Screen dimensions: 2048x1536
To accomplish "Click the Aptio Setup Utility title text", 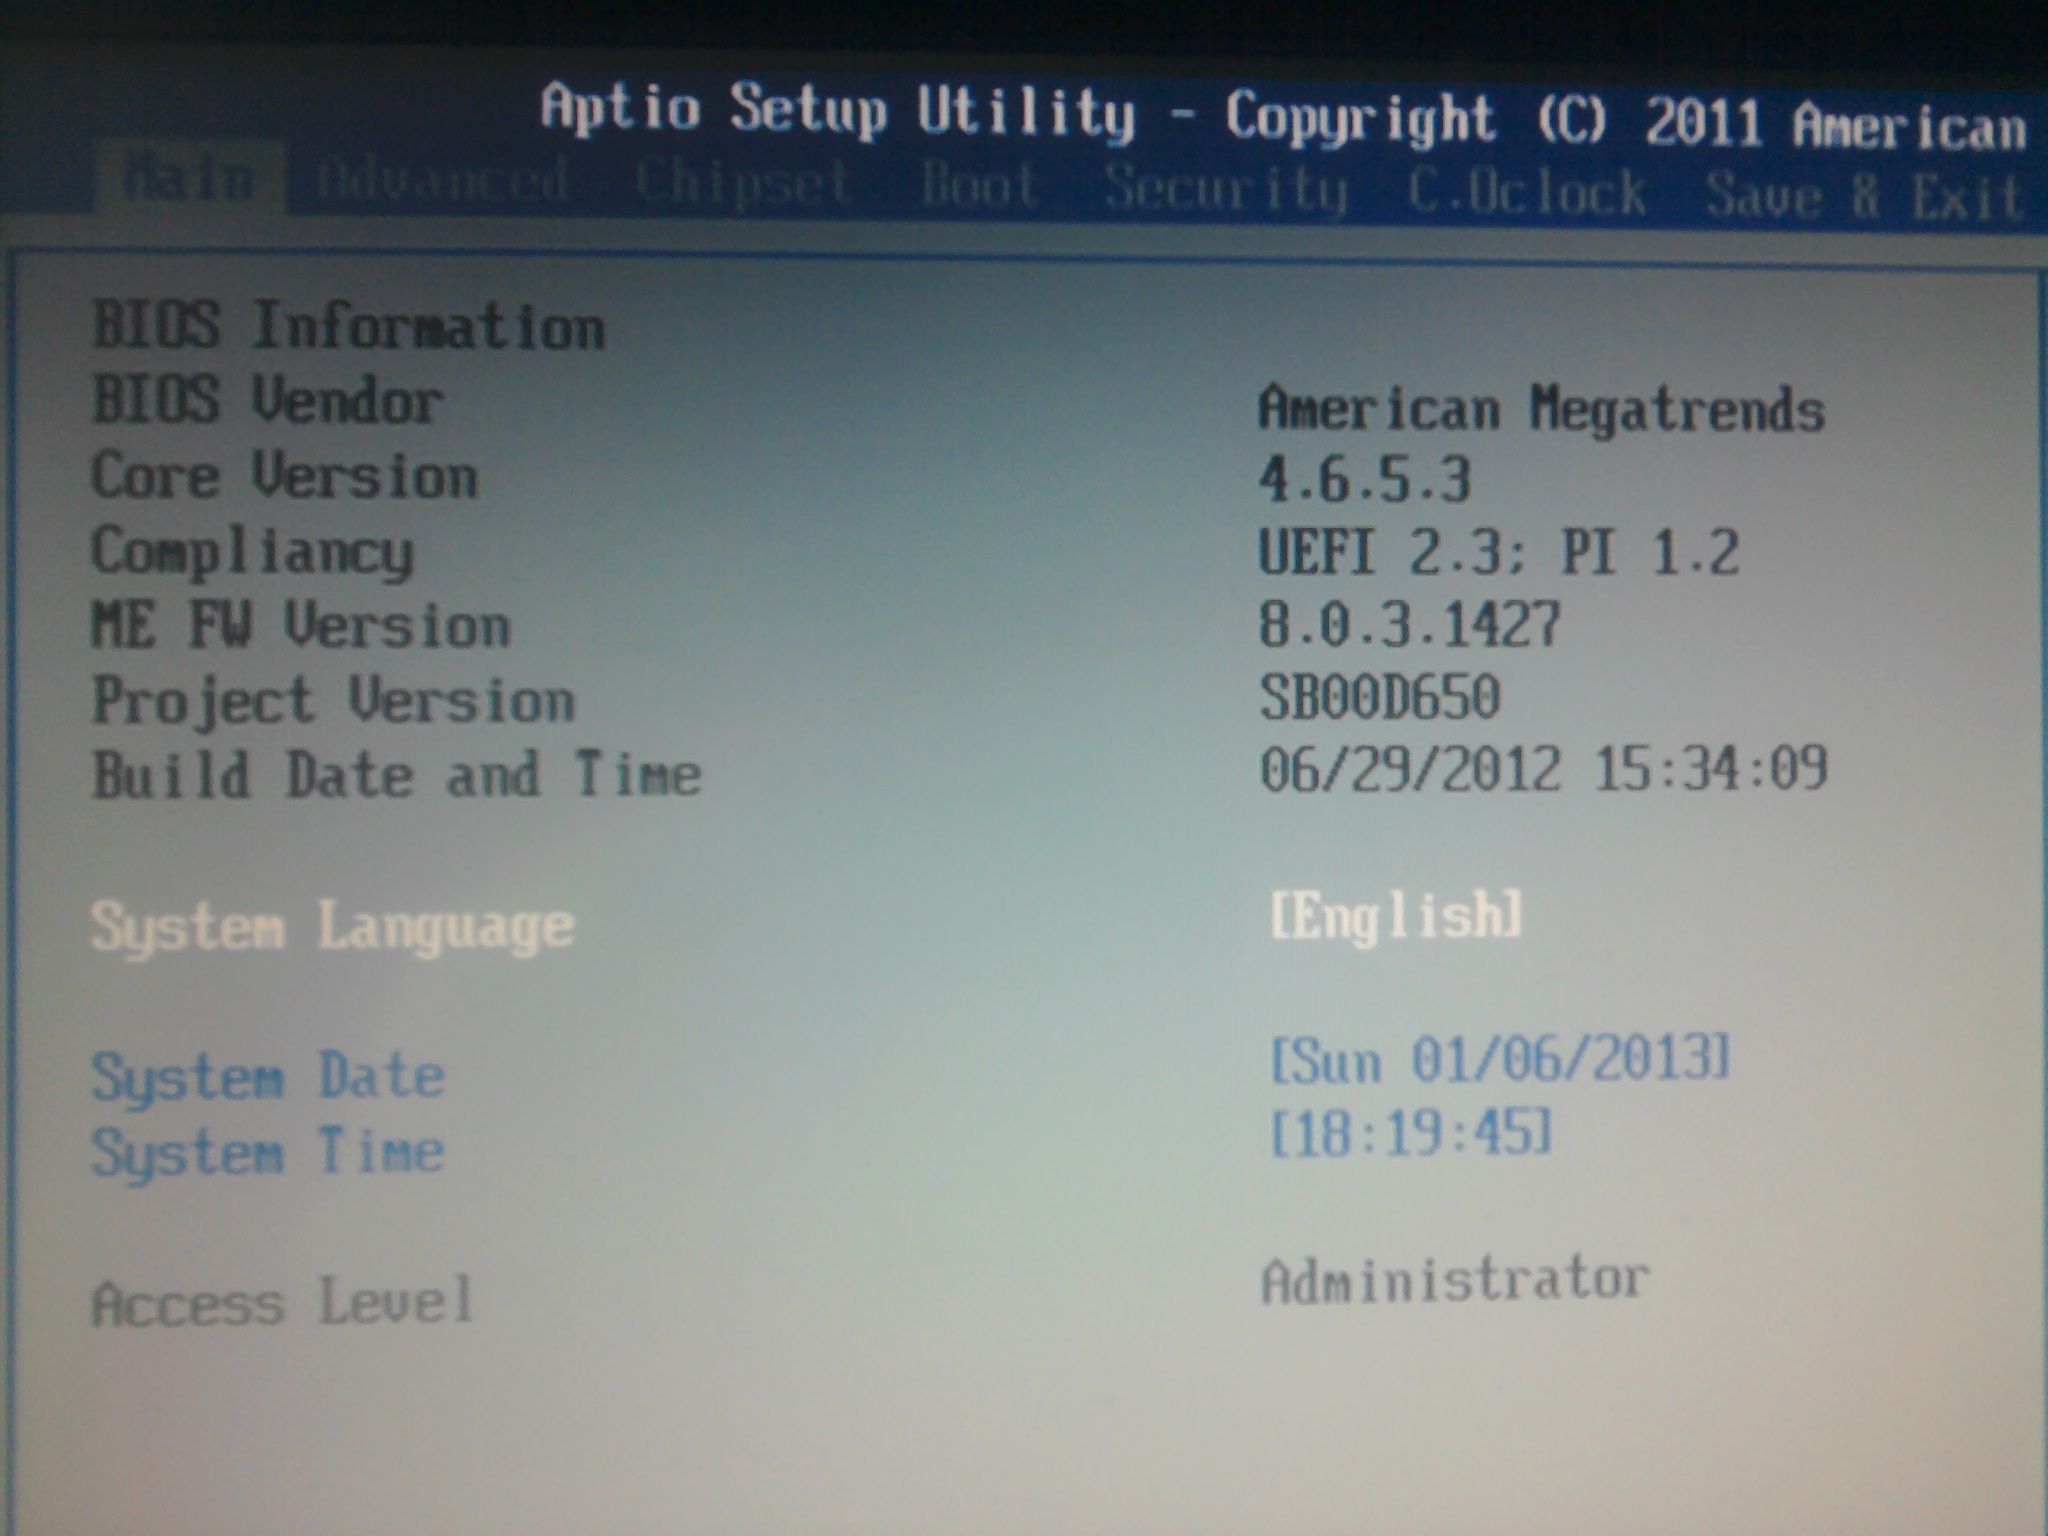I will (x=838, y=109).
